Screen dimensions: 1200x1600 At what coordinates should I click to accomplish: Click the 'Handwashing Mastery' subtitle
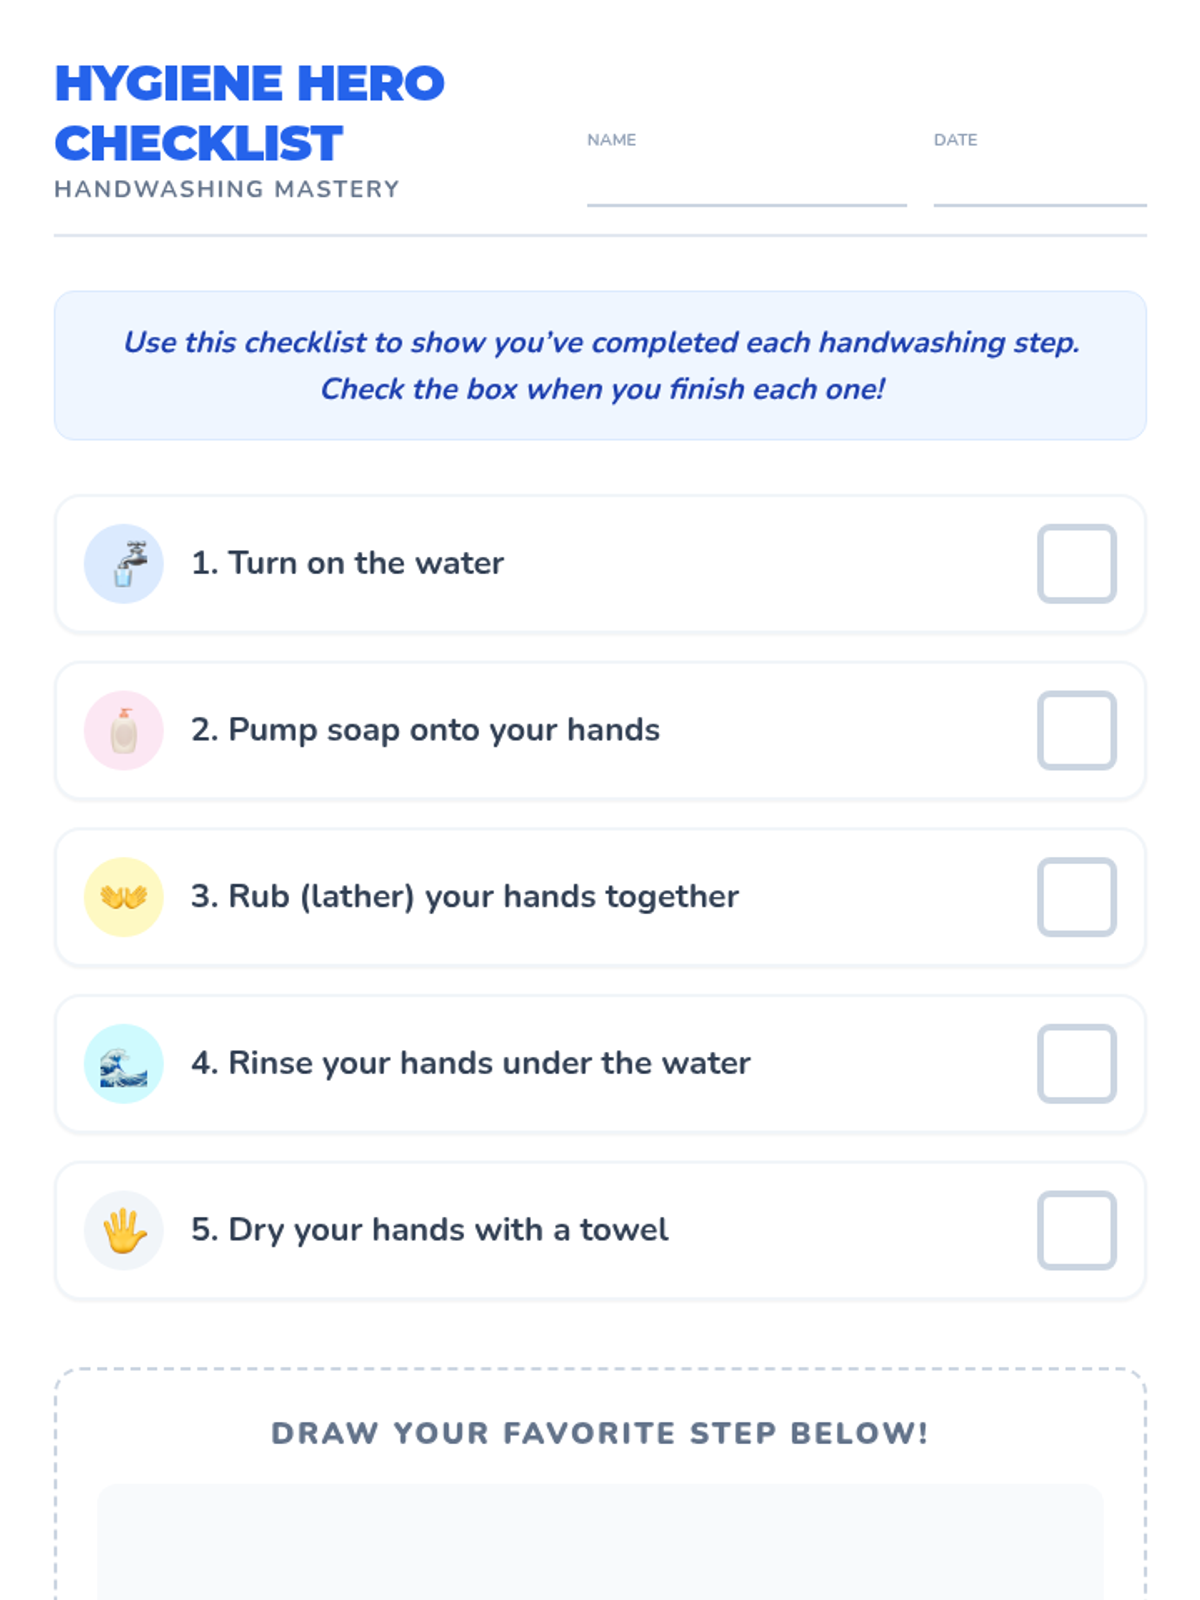pyautogui.click(x=227, y=189)
